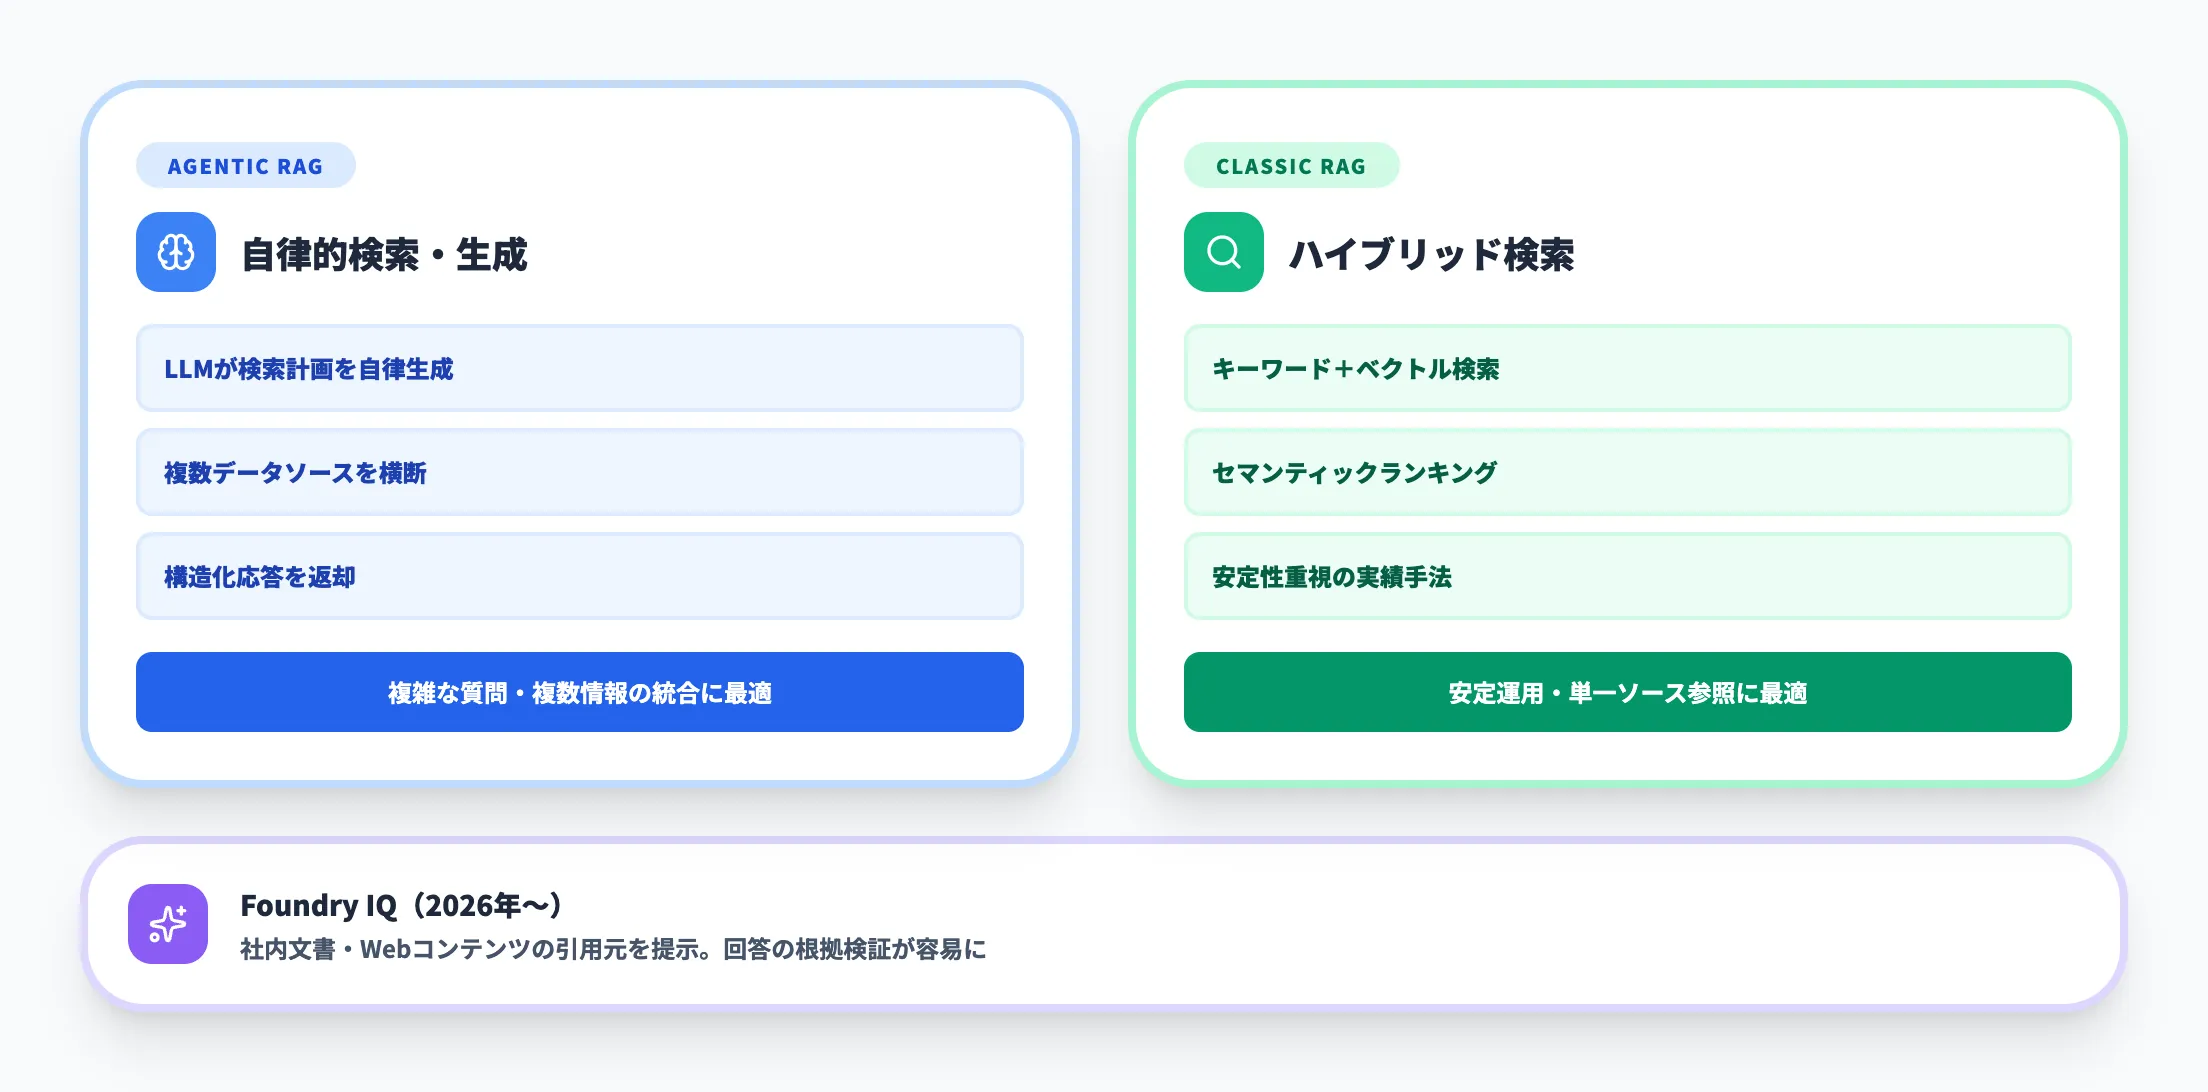Choose the 複数データソースを横断 row
The width and height of the screenshot is (2208, 1092).
tap(579, 472)
